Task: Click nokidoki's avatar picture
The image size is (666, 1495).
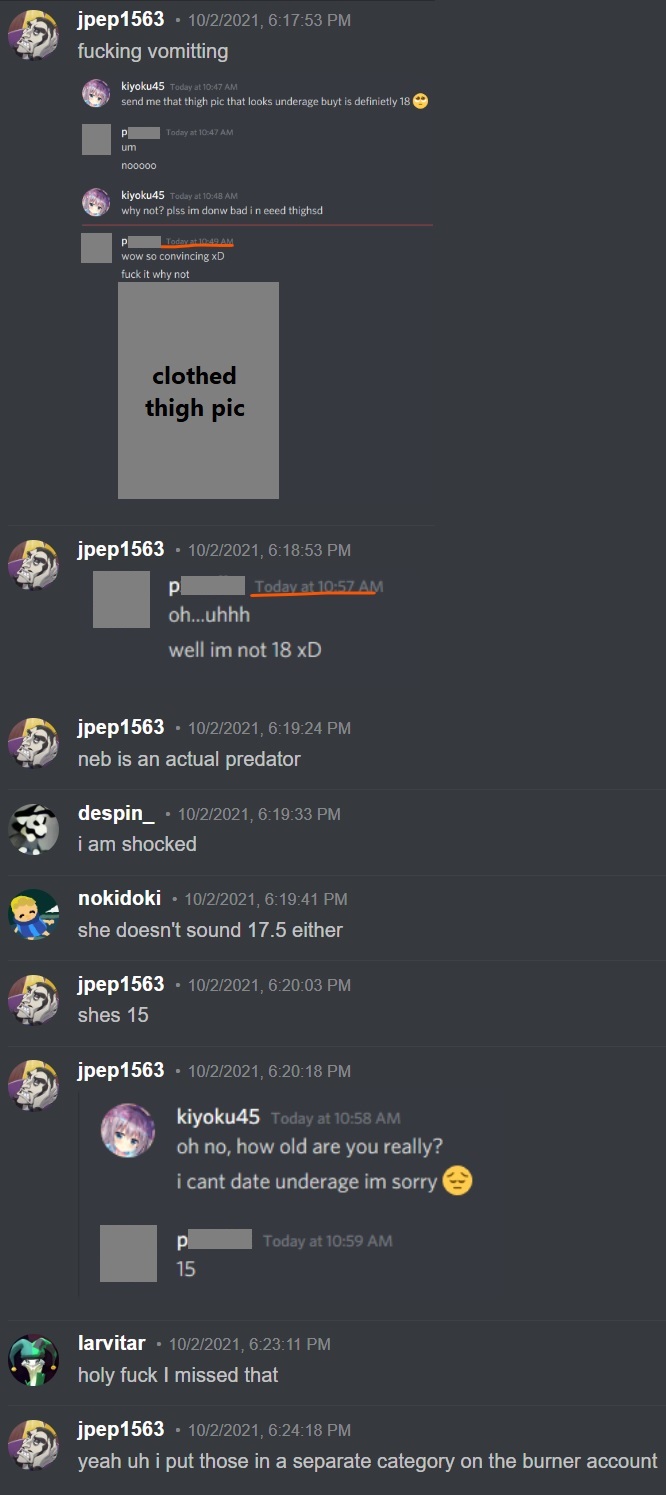Action: (x=32, y=914)
